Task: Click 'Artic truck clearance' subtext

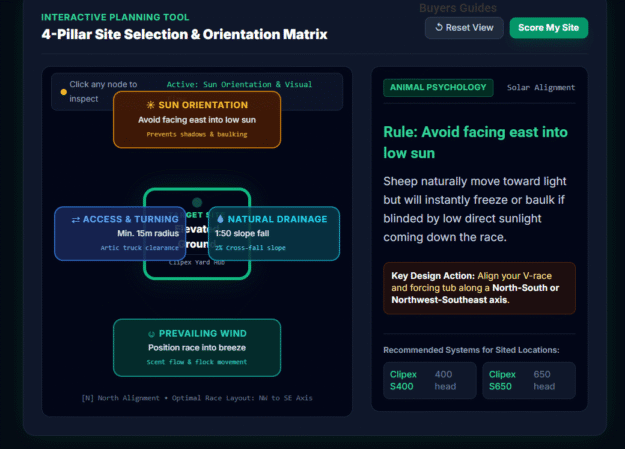Action: [140, 248]
